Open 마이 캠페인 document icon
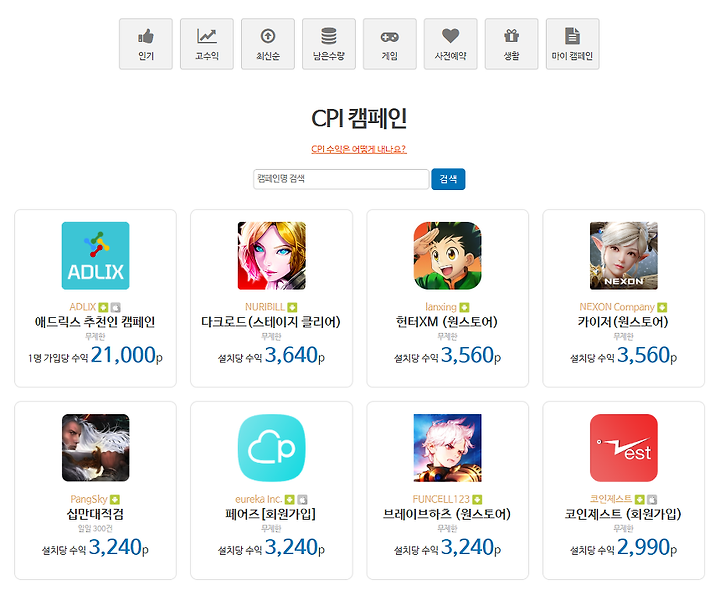 pos(573,44)
